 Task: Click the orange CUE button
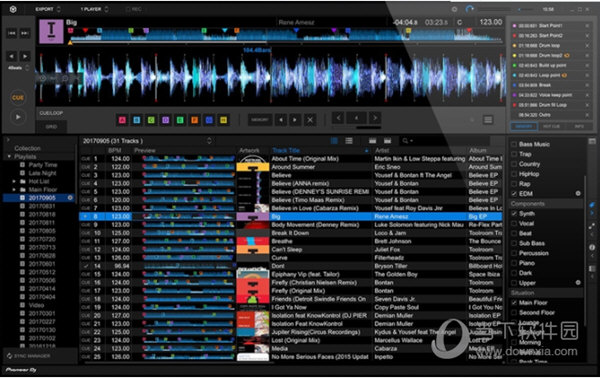(18, 98)
